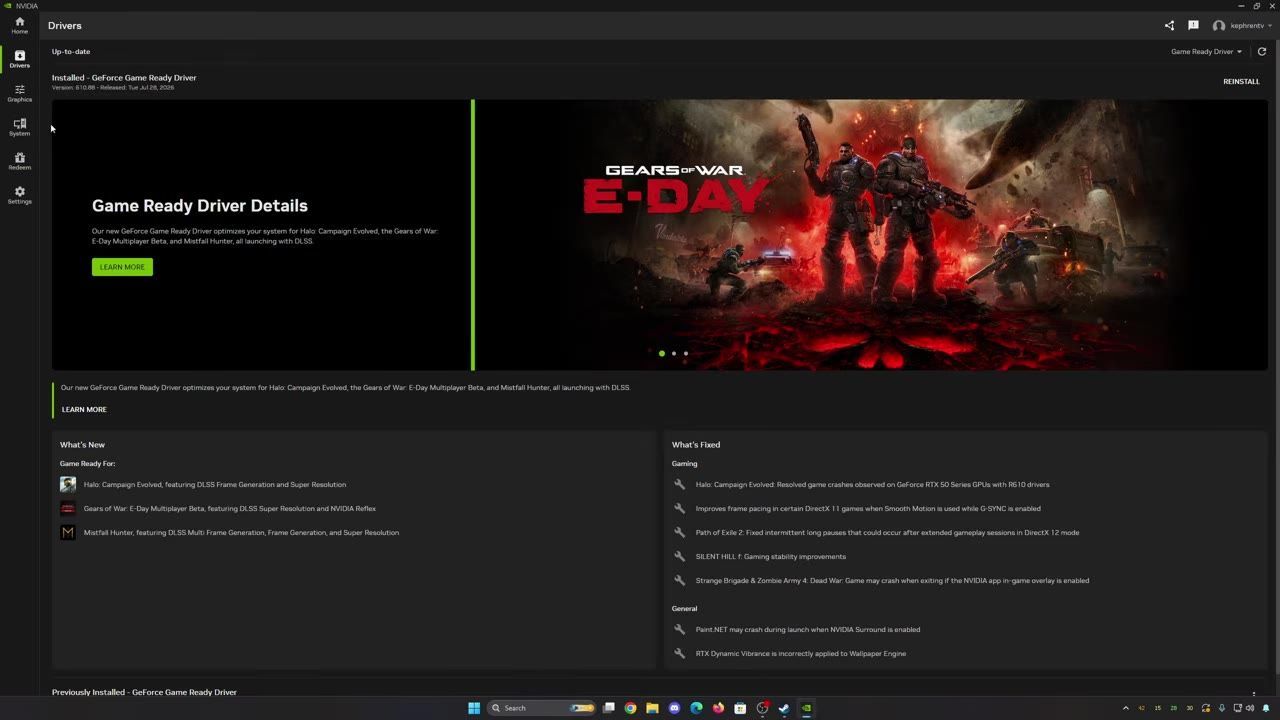
Task: Click the 'What's Fixed' heading
Action: coord(696,445)
